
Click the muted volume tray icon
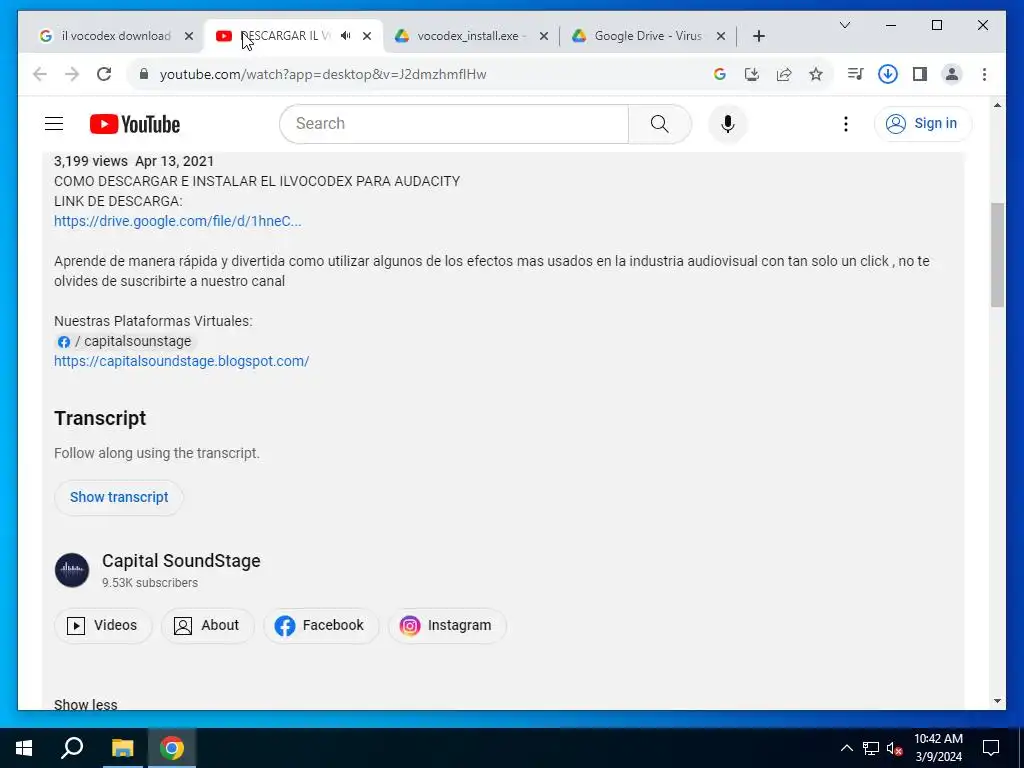tap(895, 748)
